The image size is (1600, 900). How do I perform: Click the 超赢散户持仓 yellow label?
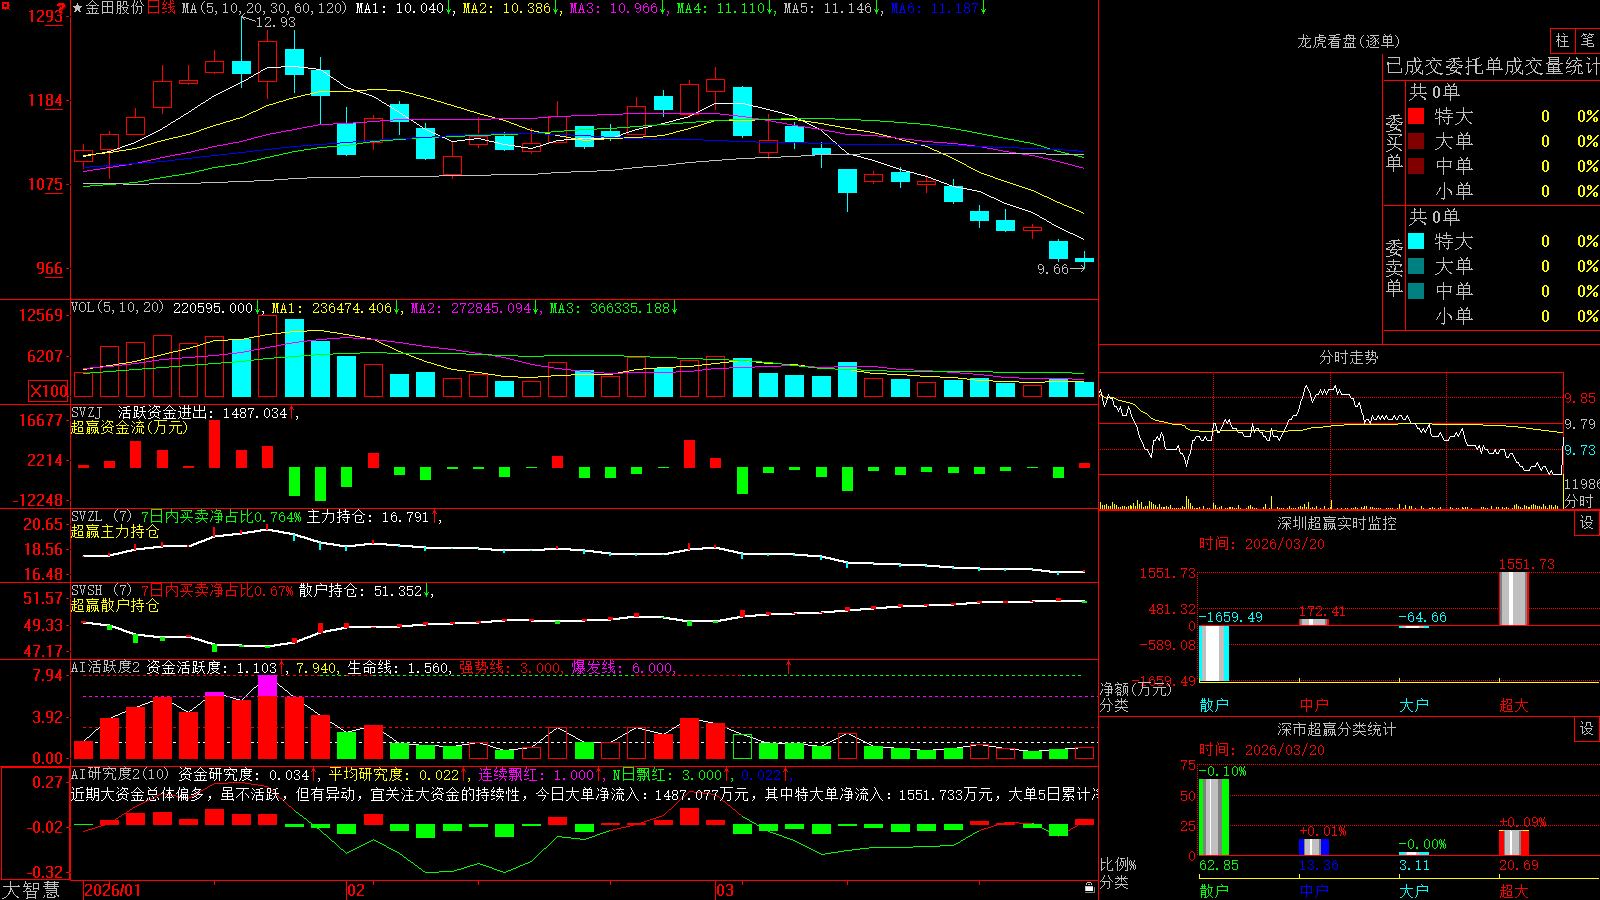tap(115, 605)
